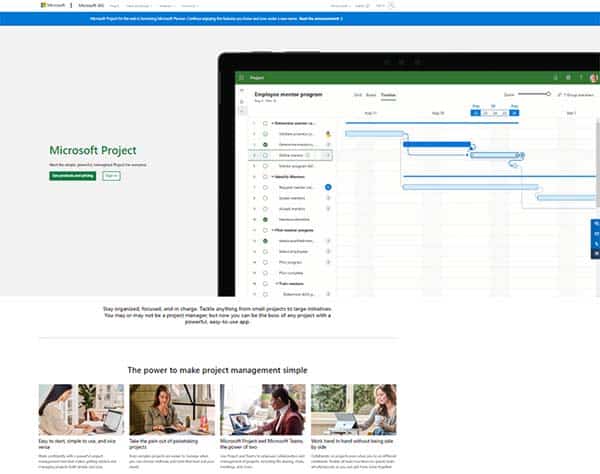This screenshot has height=474, width=600.
Task: Collapse the Pilot mentor program group
Action: click(x=273, y=230)
